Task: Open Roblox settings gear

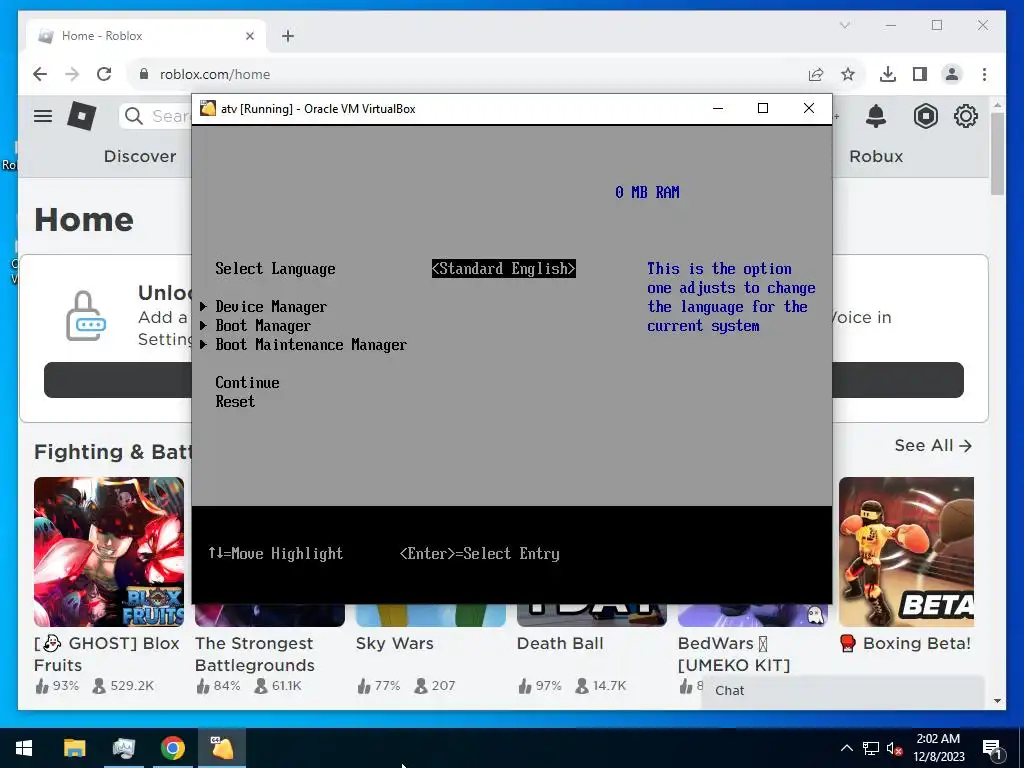Action: (966, 116)
